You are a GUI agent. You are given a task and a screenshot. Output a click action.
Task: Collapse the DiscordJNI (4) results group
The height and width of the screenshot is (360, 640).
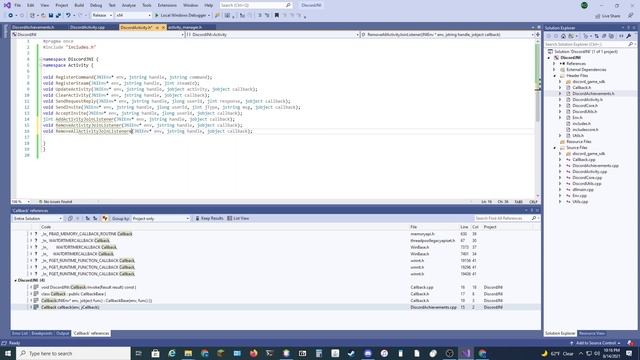(16, 280)
